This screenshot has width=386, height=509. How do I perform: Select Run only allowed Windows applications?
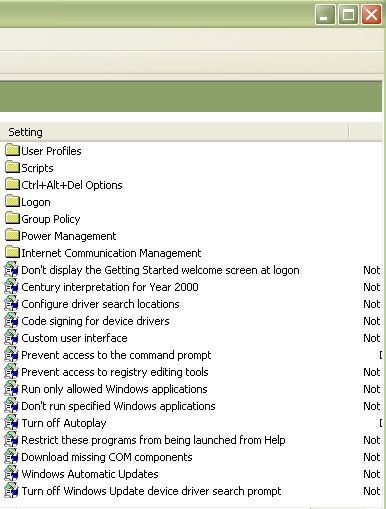(x=114, y=389)
